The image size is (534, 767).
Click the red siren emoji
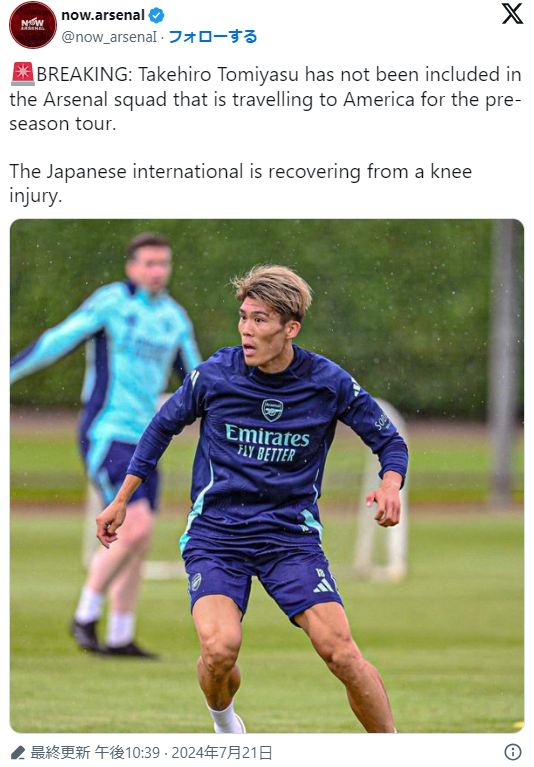[22, 73]
